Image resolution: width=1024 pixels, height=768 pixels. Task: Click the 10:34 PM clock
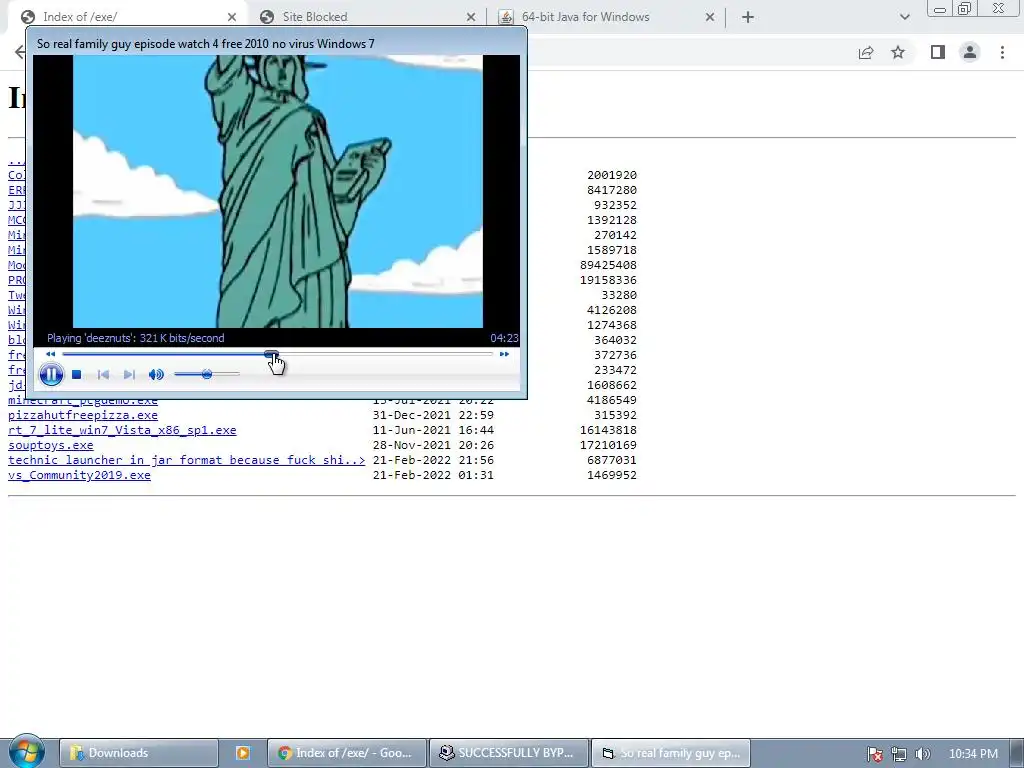(973, 754)
